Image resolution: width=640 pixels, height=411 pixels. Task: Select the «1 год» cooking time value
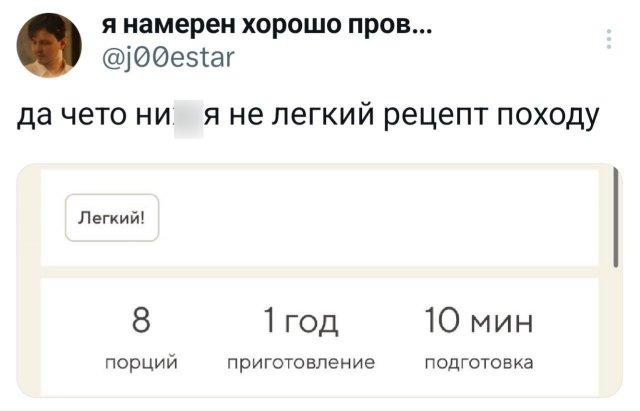click(301, 323)
